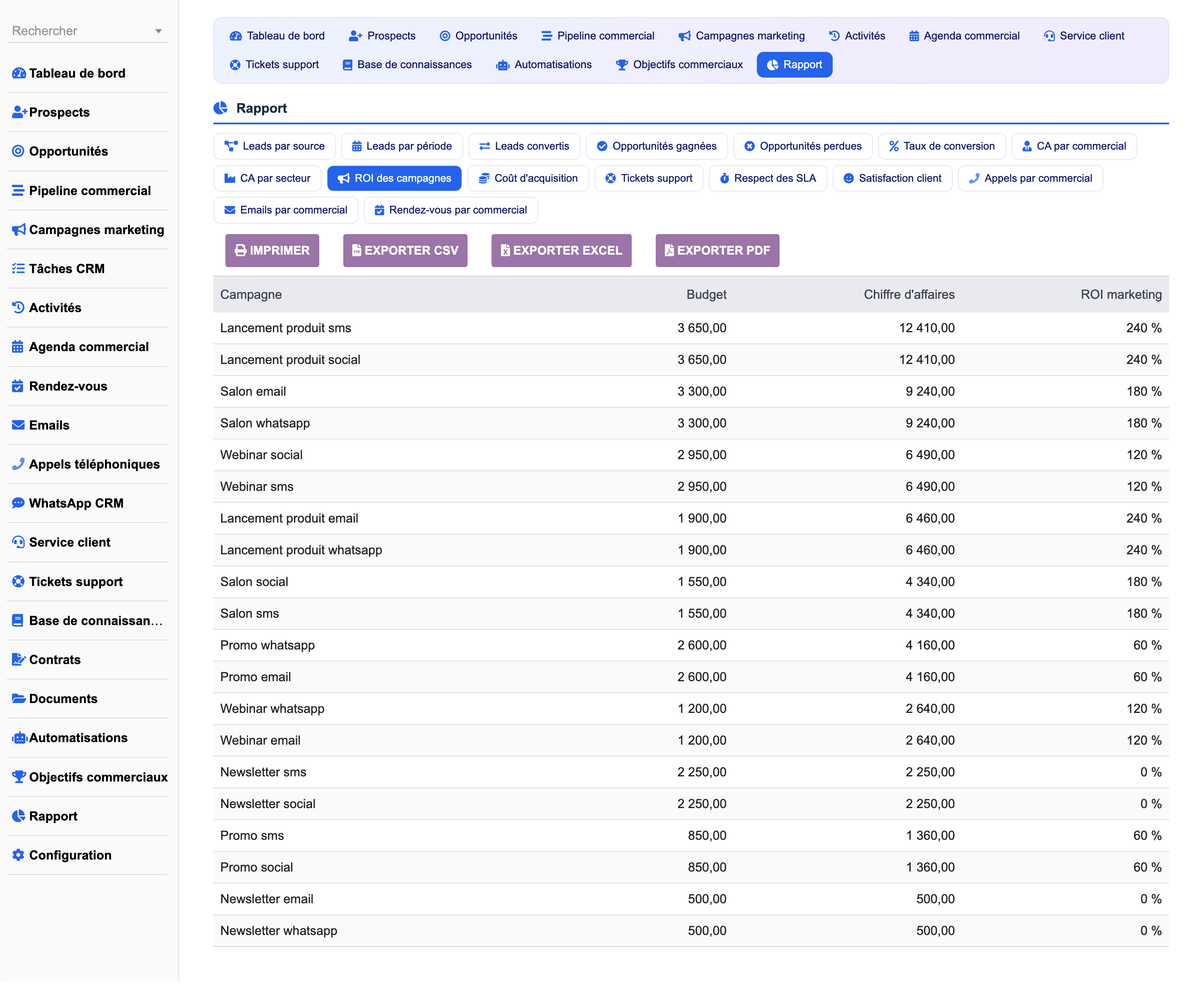This screenshot has height=998, width=1200.
Task: Click the Excel file icon on export button
Action: tap(505, 251)
